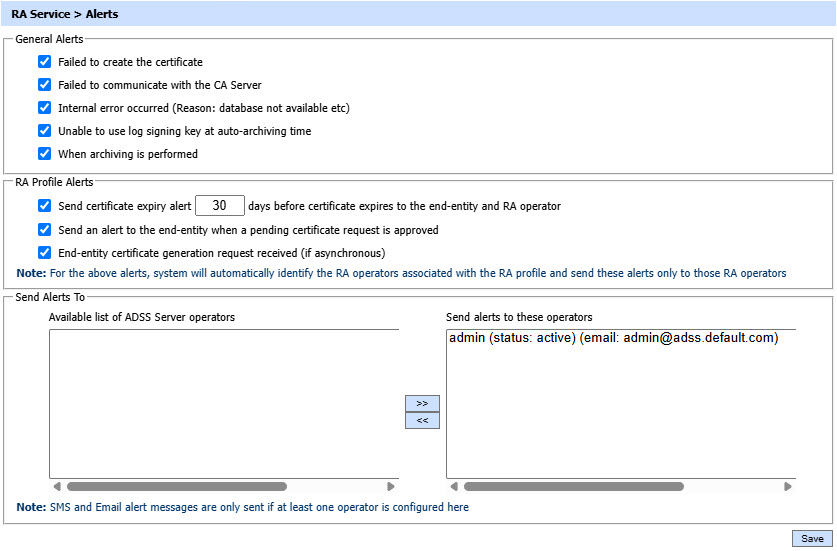
Task: Select the admin operator in alerts list
Action: [x=613, y=338]
